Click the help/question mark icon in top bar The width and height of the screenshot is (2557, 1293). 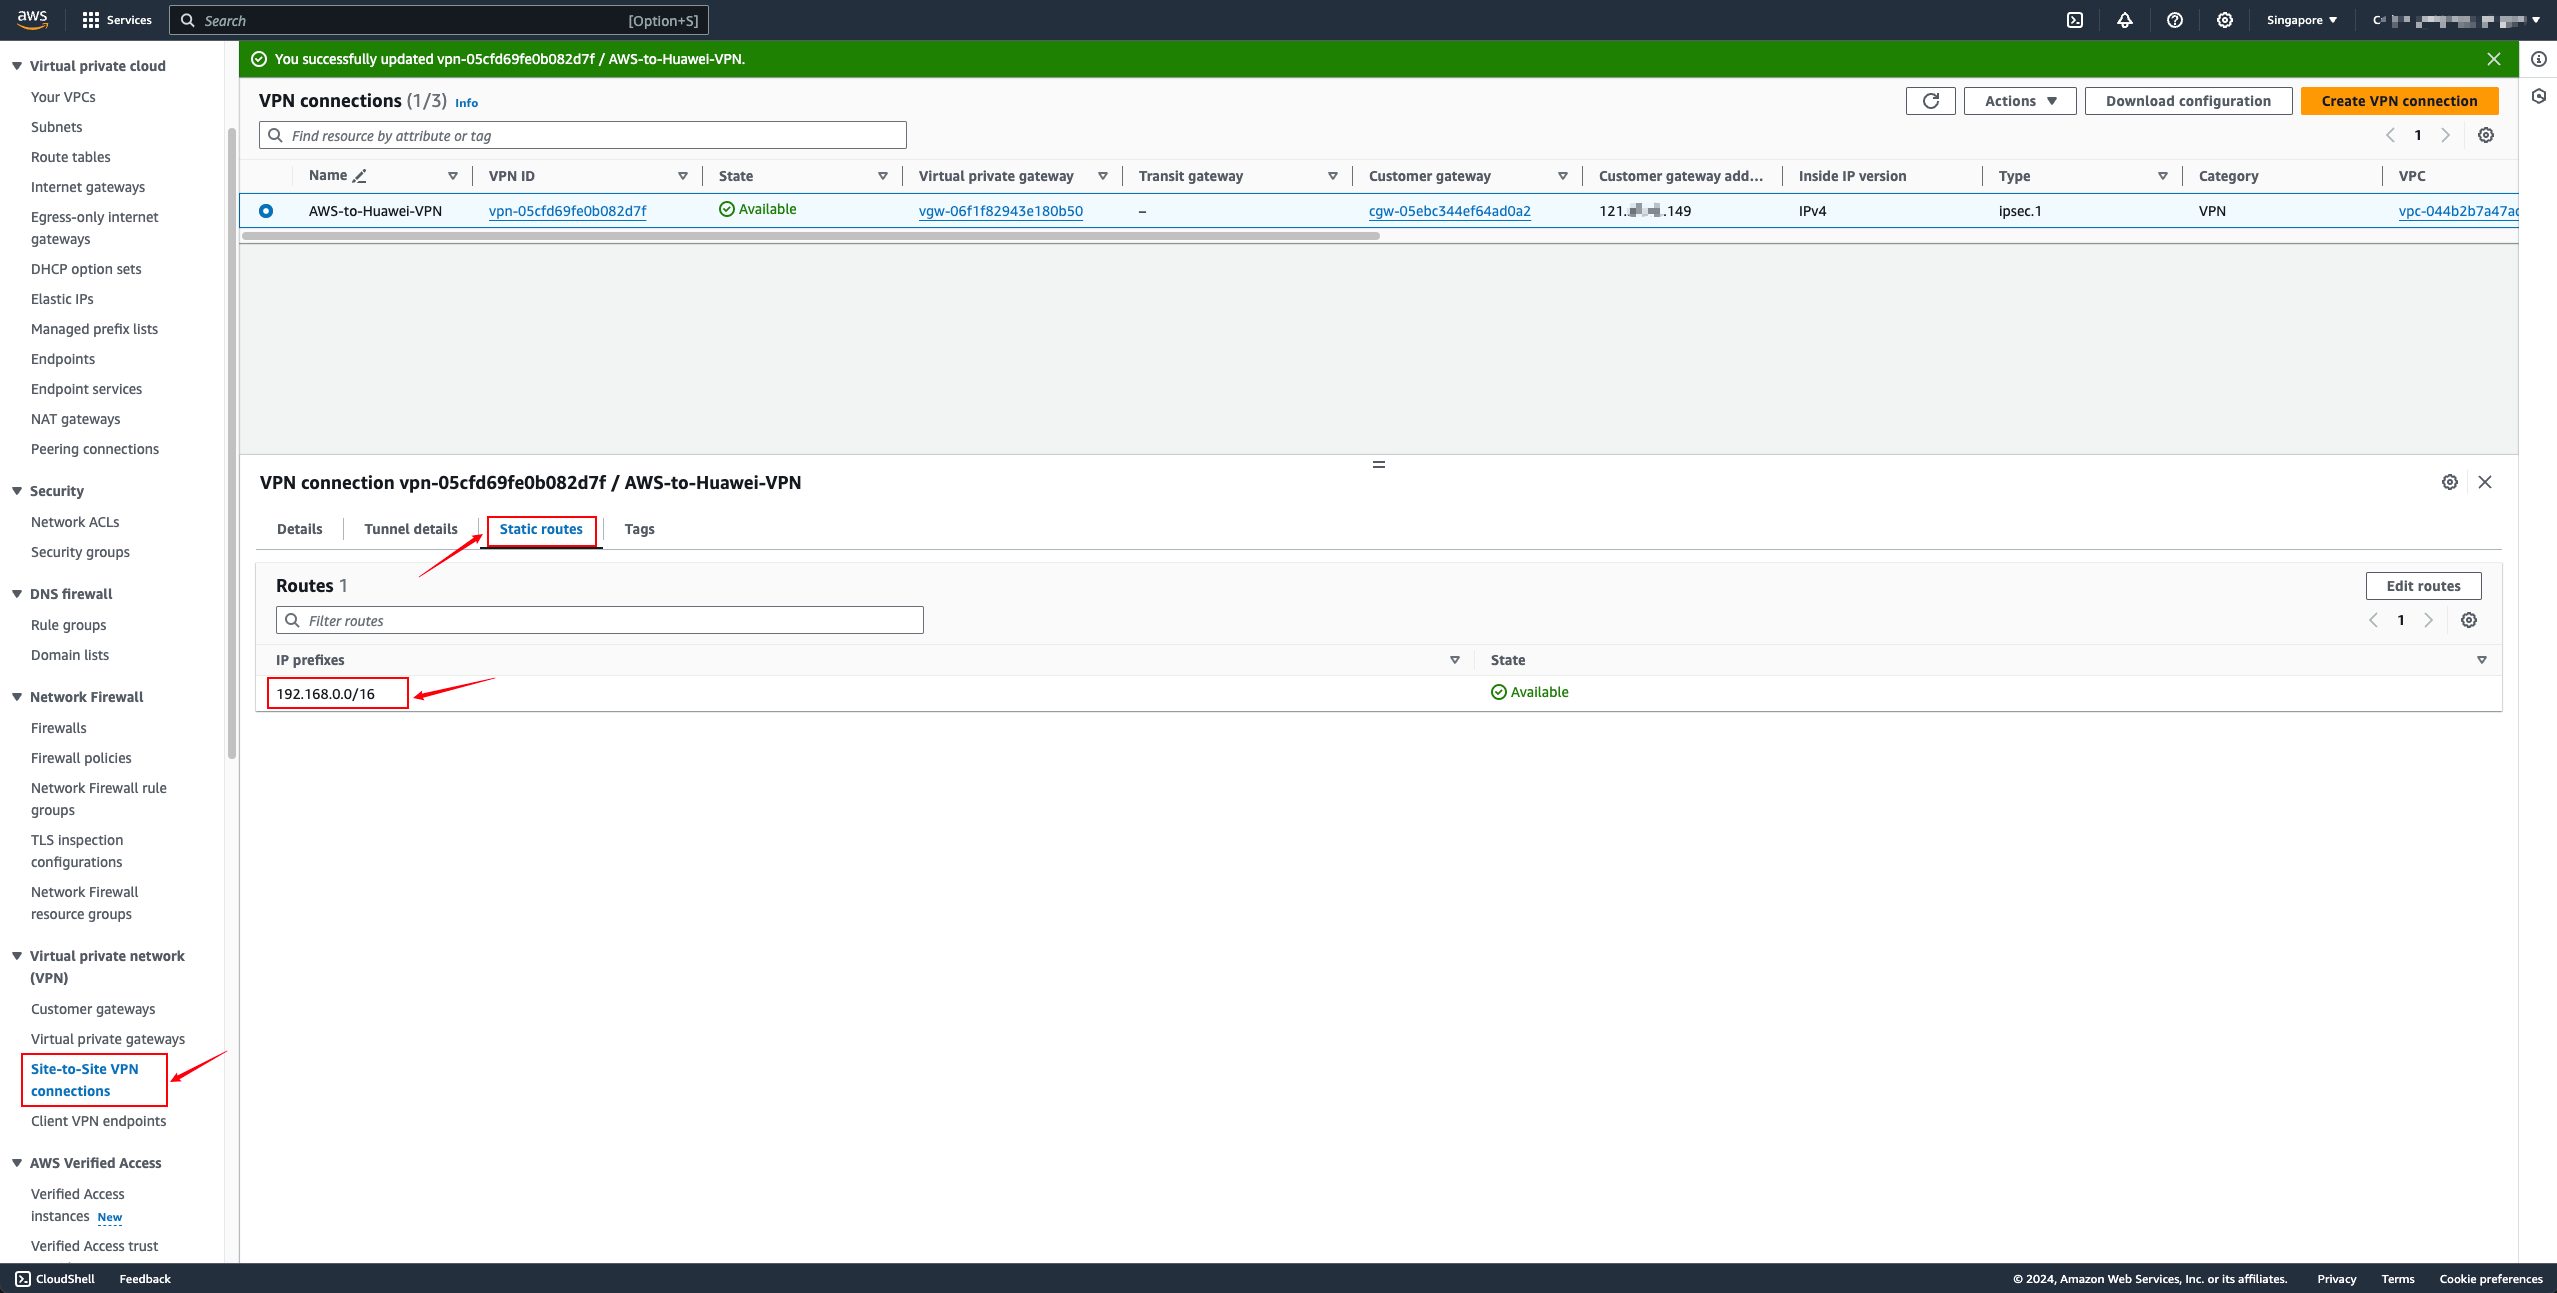[x=2175, y=20]
